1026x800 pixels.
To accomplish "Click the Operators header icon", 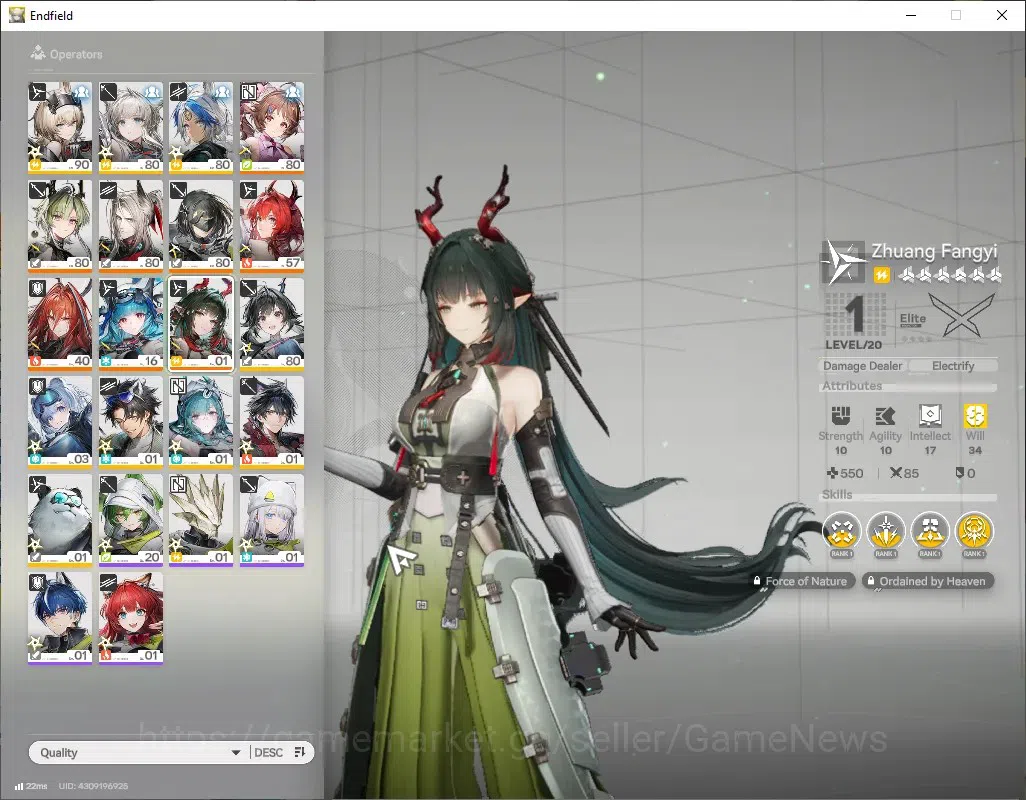I will [38, 53].
